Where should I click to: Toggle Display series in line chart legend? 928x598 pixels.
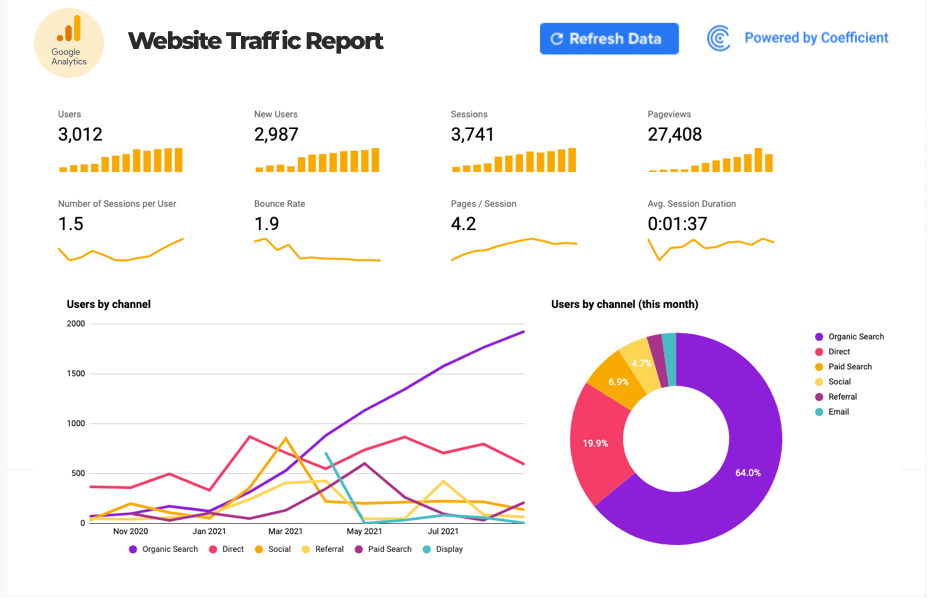pos(443,549)
